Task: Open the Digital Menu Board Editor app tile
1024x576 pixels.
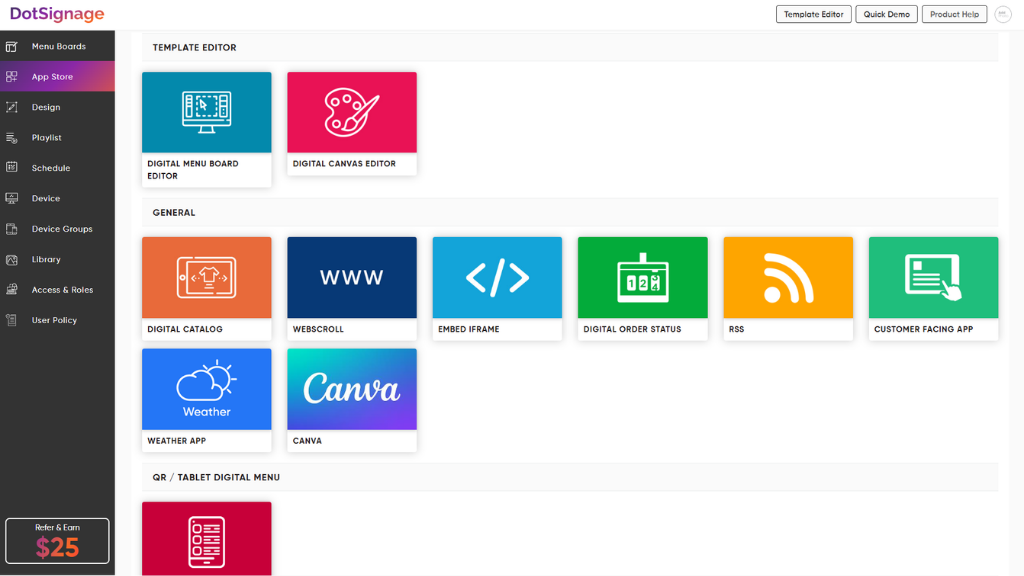Action: [x=206, y=129]
